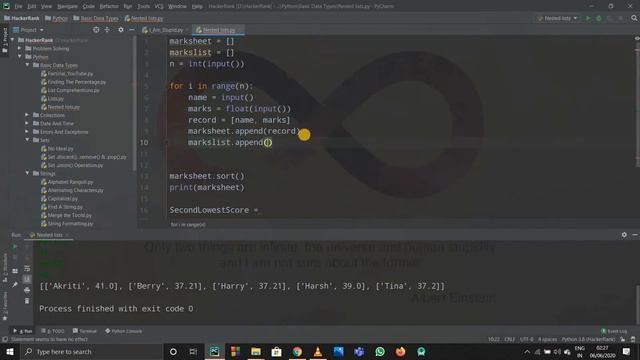The image size is (640, 360).
Task: Open Cortana circle on taskbar
Action: pos(173,351)
